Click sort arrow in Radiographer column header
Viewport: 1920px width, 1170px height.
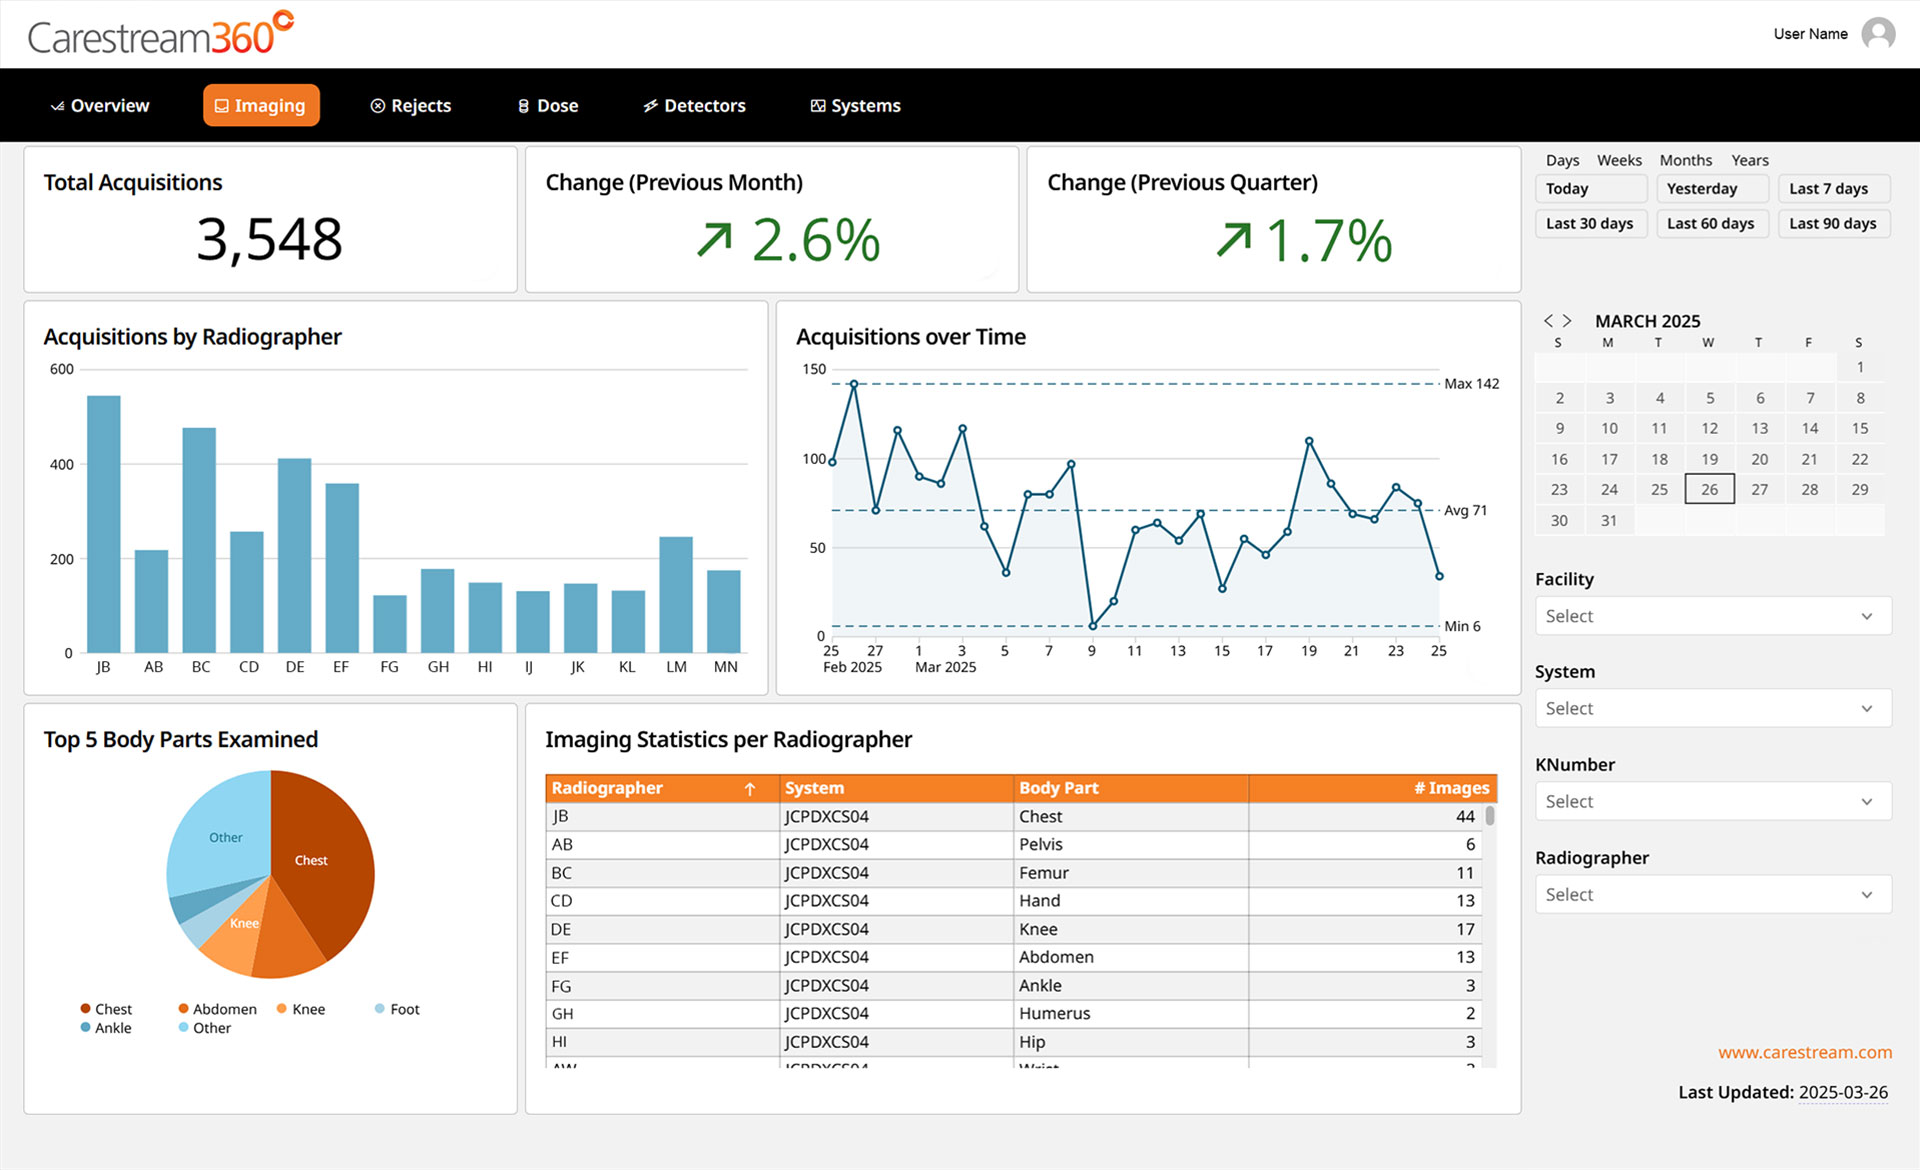[750, 789]
